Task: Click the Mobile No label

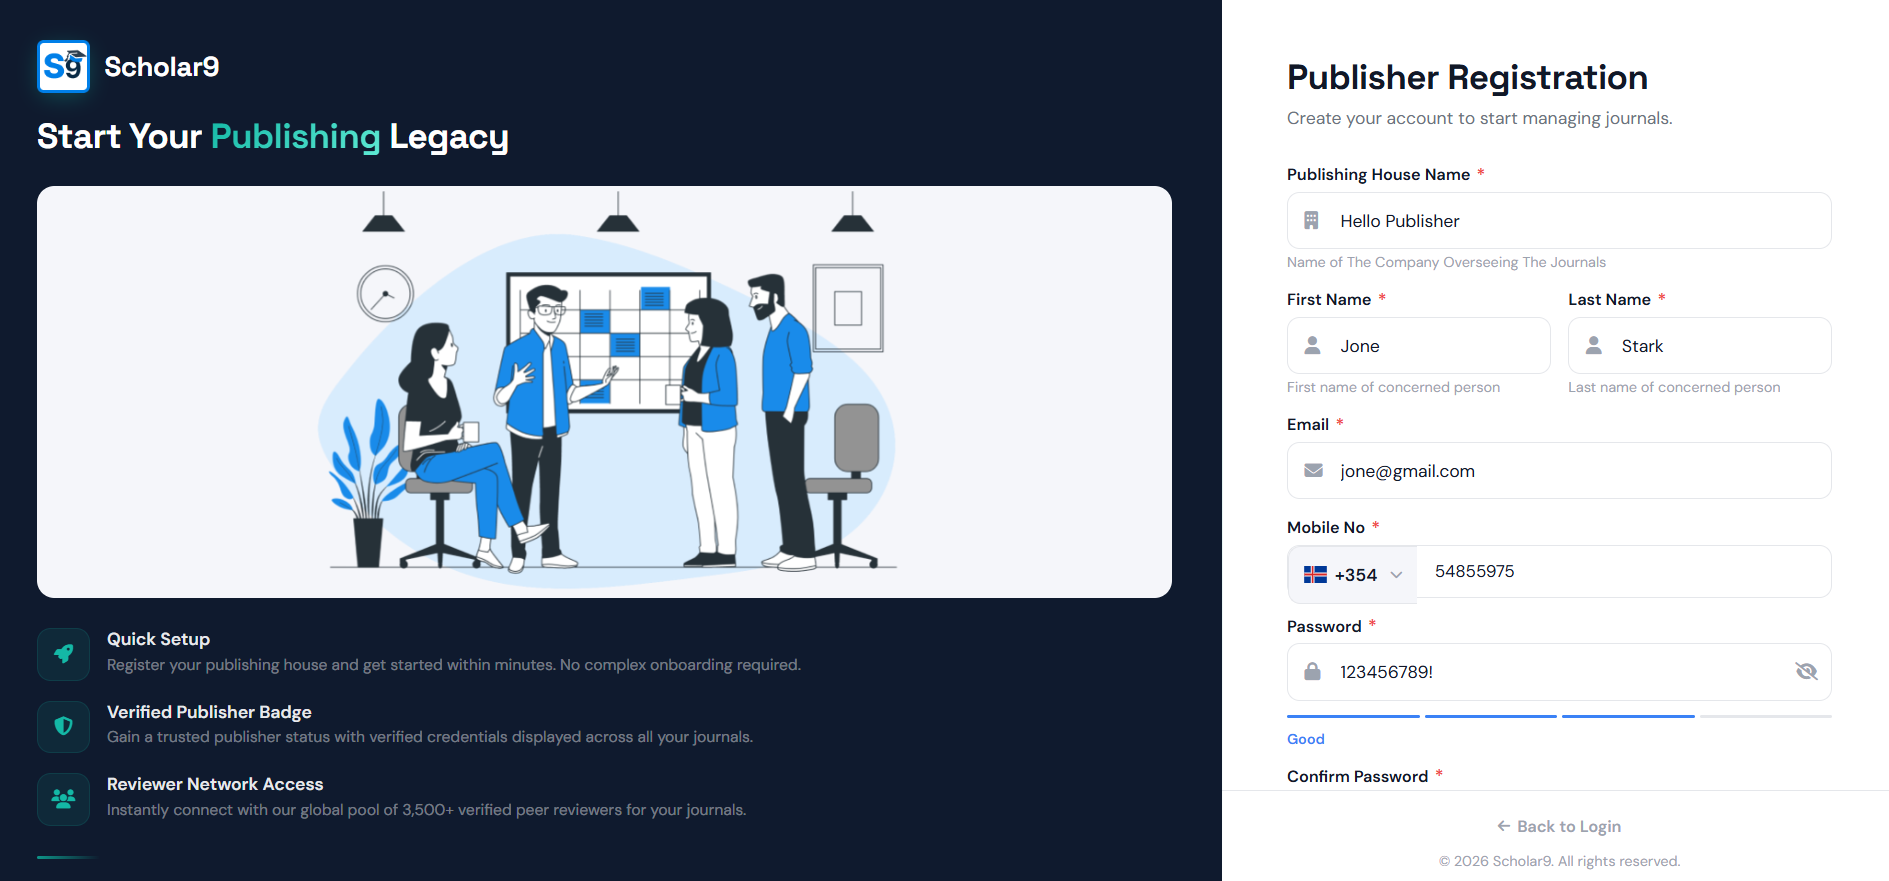Action: 1326,527
